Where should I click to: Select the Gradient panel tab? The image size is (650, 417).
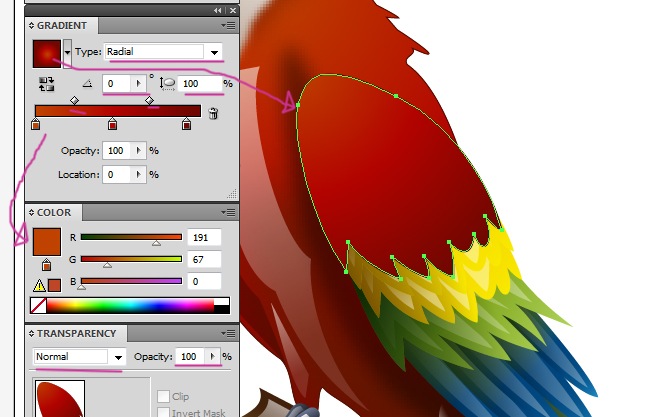[x=63, y=24]
